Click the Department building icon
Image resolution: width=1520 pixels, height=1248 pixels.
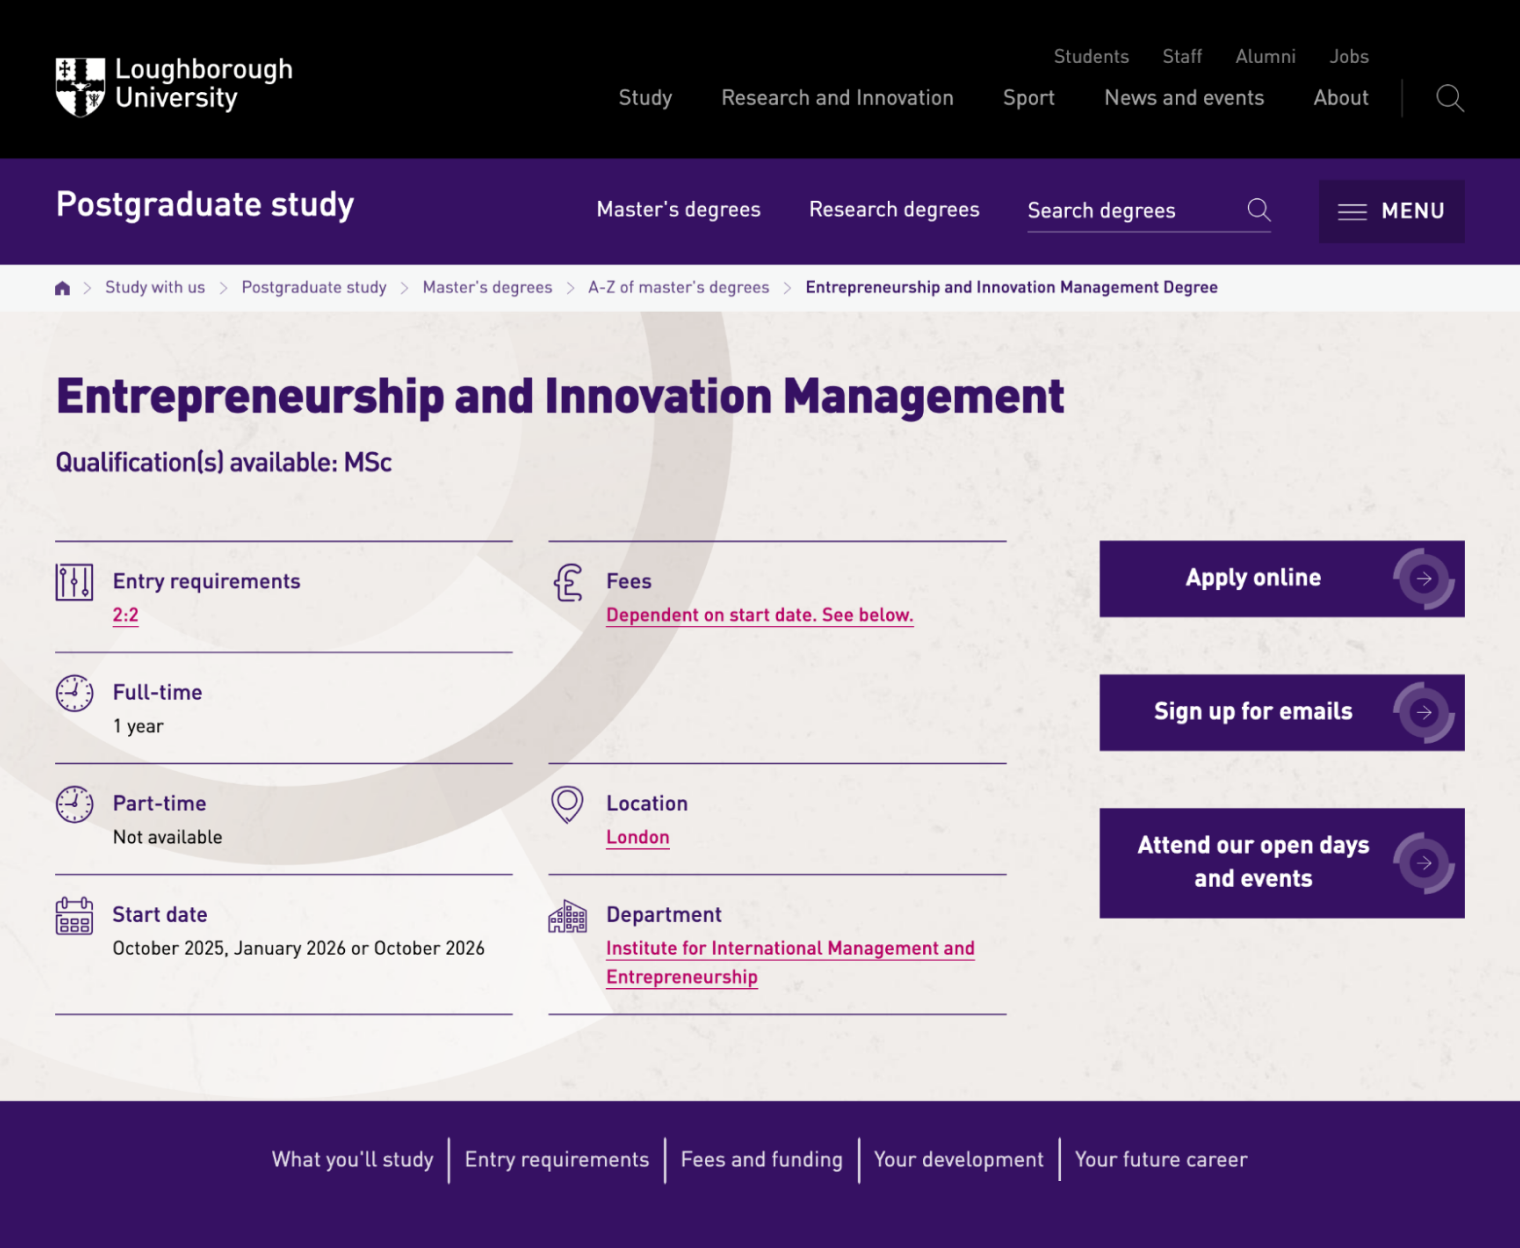click(x=568, y=916)
